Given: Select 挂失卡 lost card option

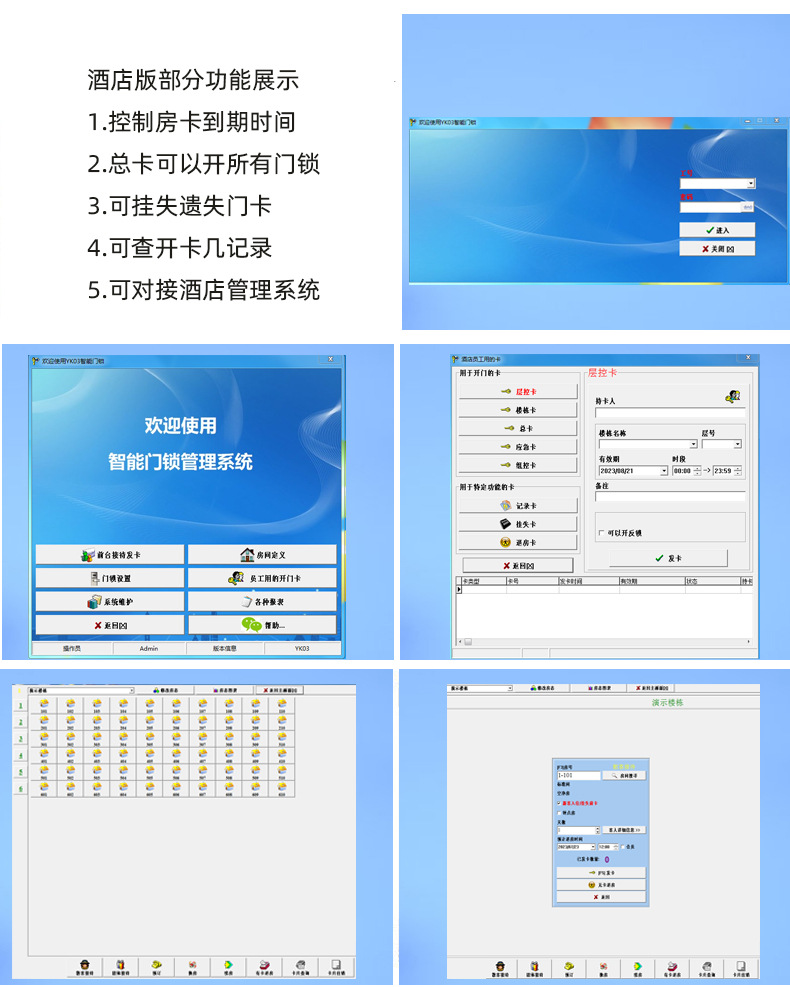Looking at the screenshot, I should click(518, 524).
